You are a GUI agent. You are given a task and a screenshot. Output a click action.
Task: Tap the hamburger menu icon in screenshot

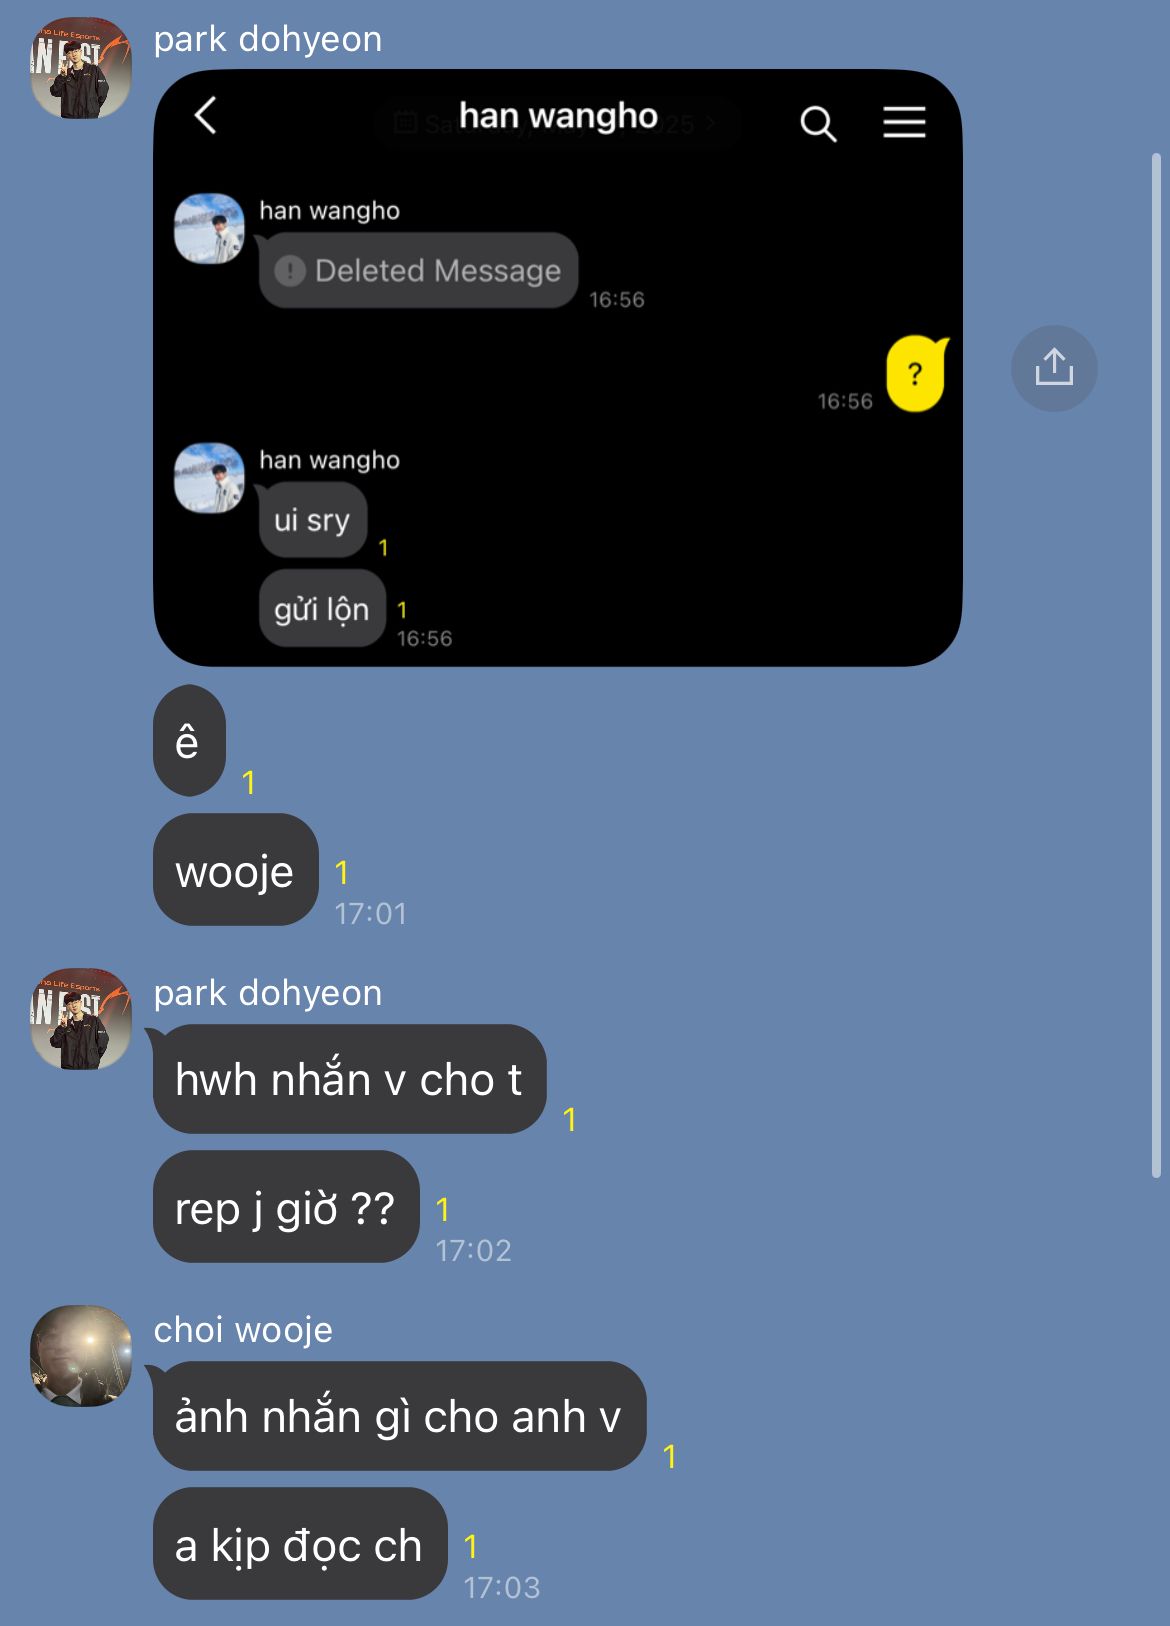pyautogui.click(x=904, y=122)
